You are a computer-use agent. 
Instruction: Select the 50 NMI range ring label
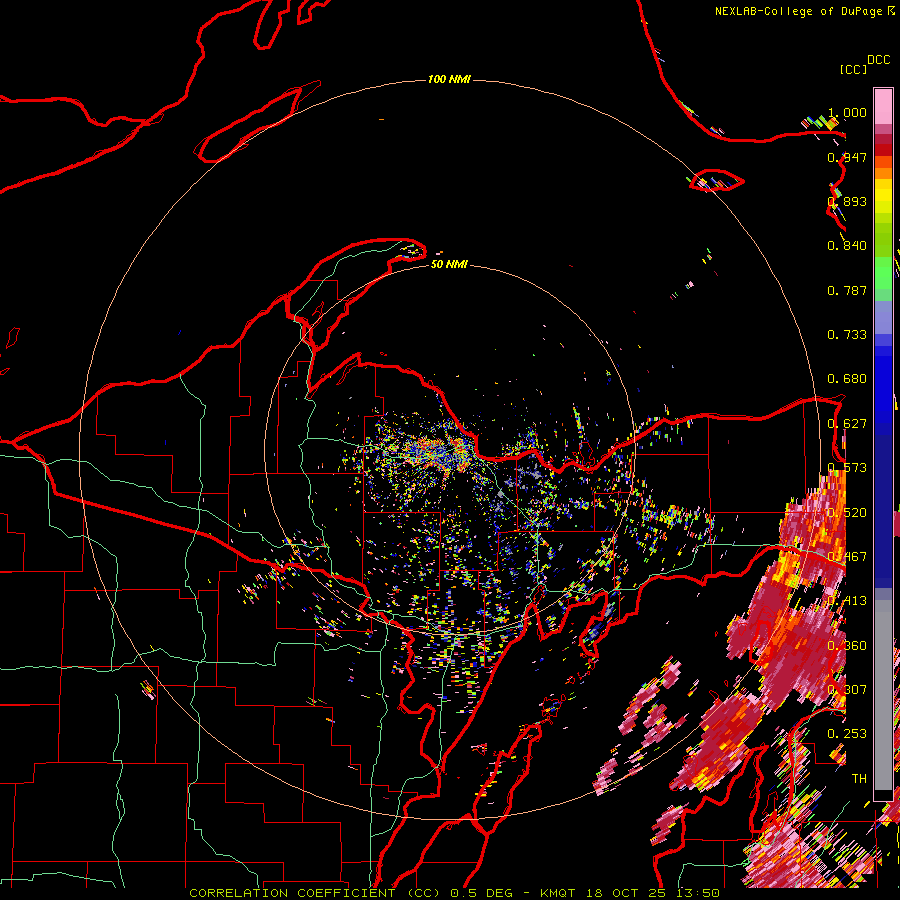point(449,264)
